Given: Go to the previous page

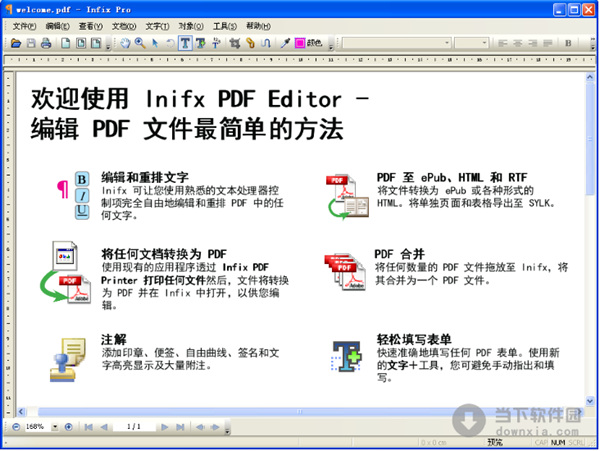Looking at the screenshot, I should point(104,427).
